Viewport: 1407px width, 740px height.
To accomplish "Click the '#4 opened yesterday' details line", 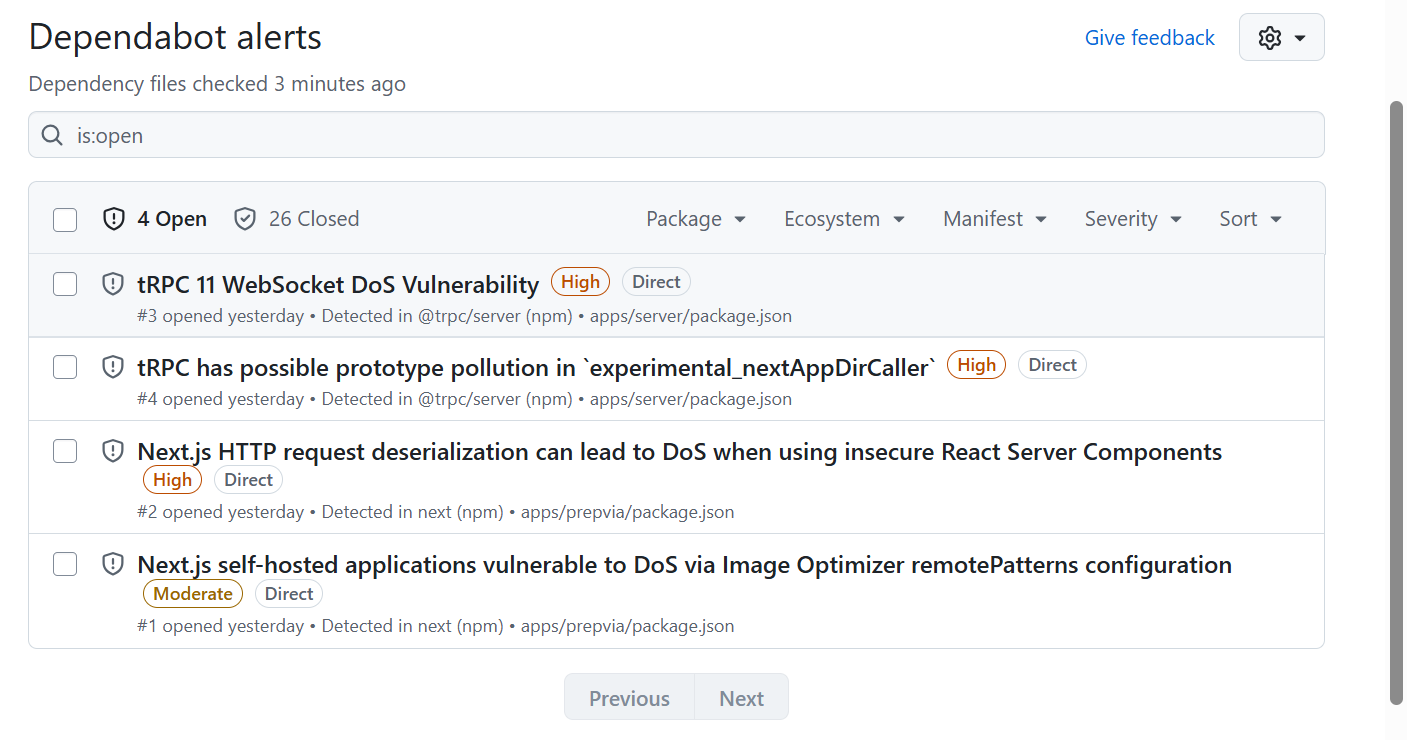I will (464, 399).
